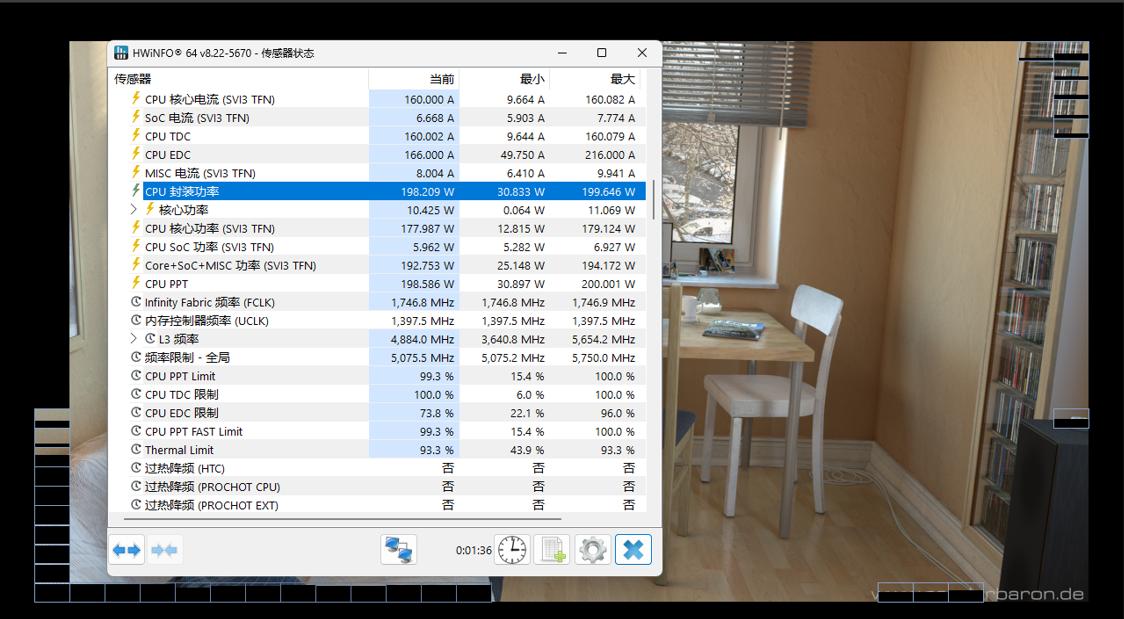Select the CPU 封装功率 row label
Viewport: 1124px width, 619px height.
[x=182, y=191]
